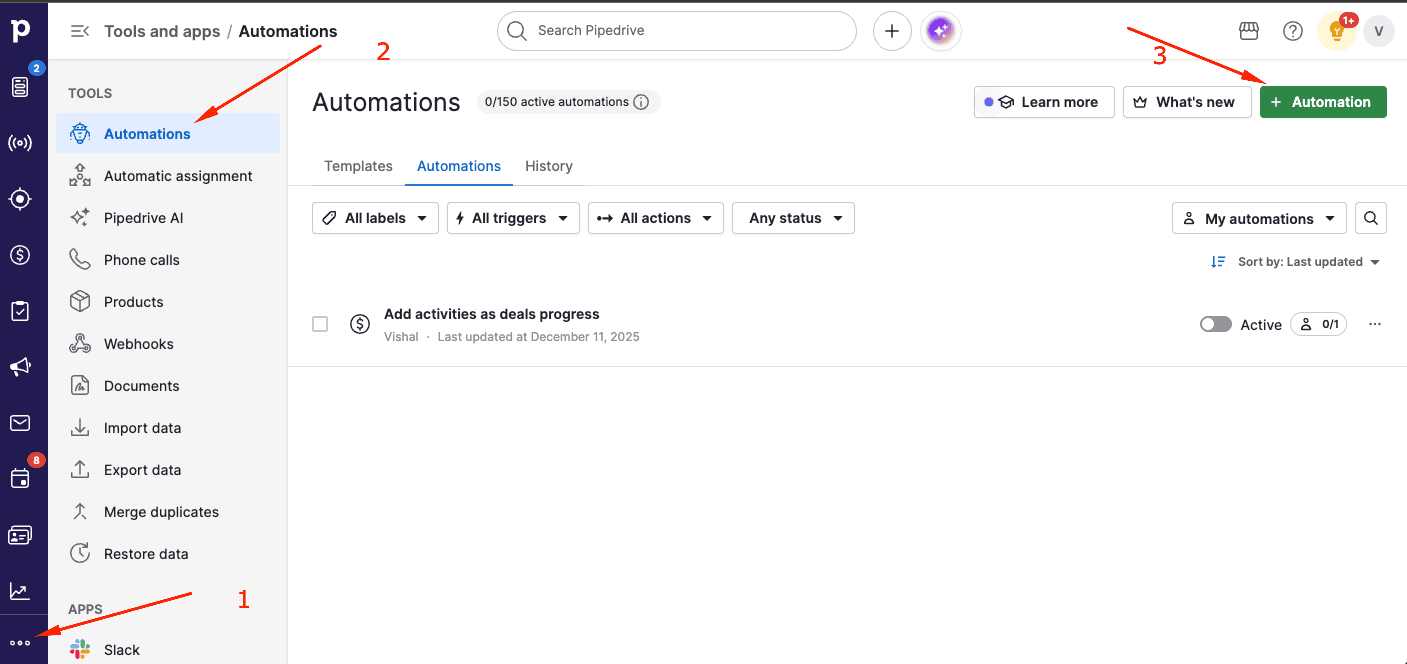Switch to the History tab

(x=549, y=166)
